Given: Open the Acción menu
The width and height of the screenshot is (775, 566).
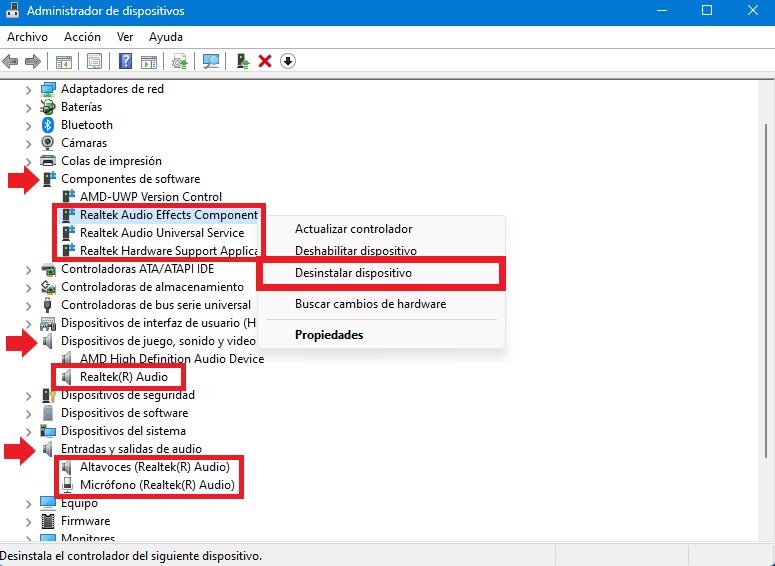Looking at the screenshot, I should [x=82, y=37].
